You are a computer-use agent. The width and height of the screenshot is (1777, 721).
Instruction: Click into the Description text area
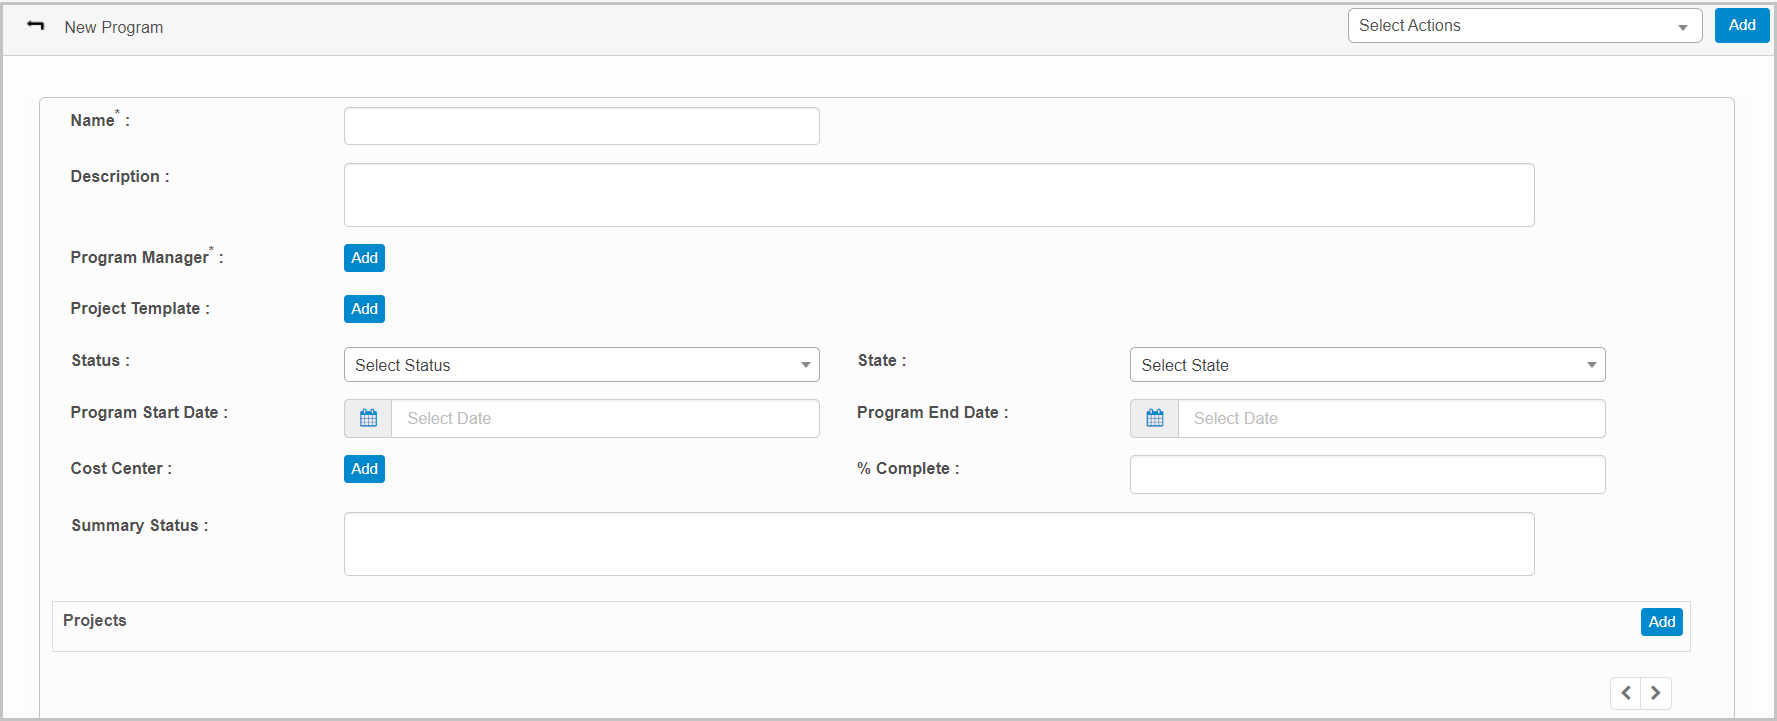coord(938,195)
